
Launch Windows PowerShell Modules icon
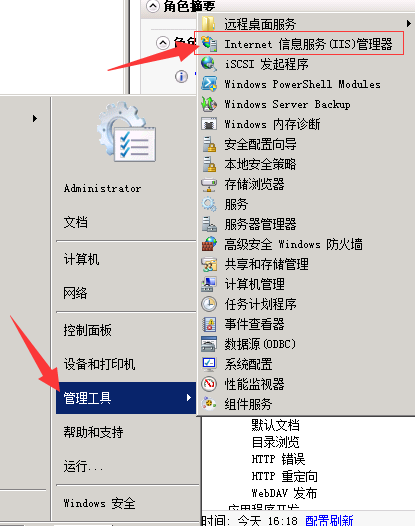pos(209,84)
